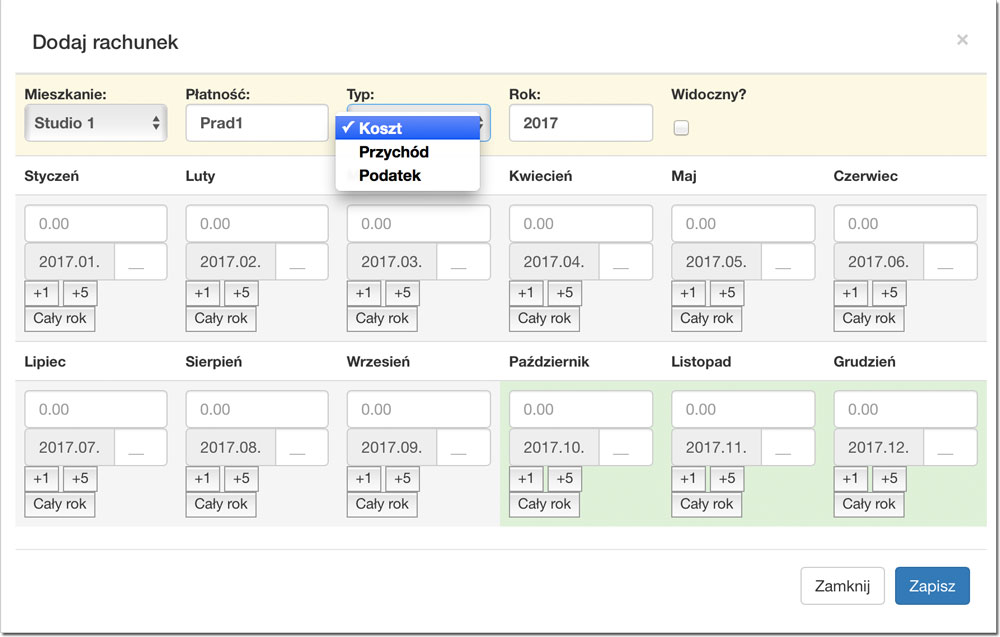Viewport: 1000px width, 637px height.
Task: Toggle the Widoczny? checkbox
Action: pyautogui.click(x=681, y=128)
